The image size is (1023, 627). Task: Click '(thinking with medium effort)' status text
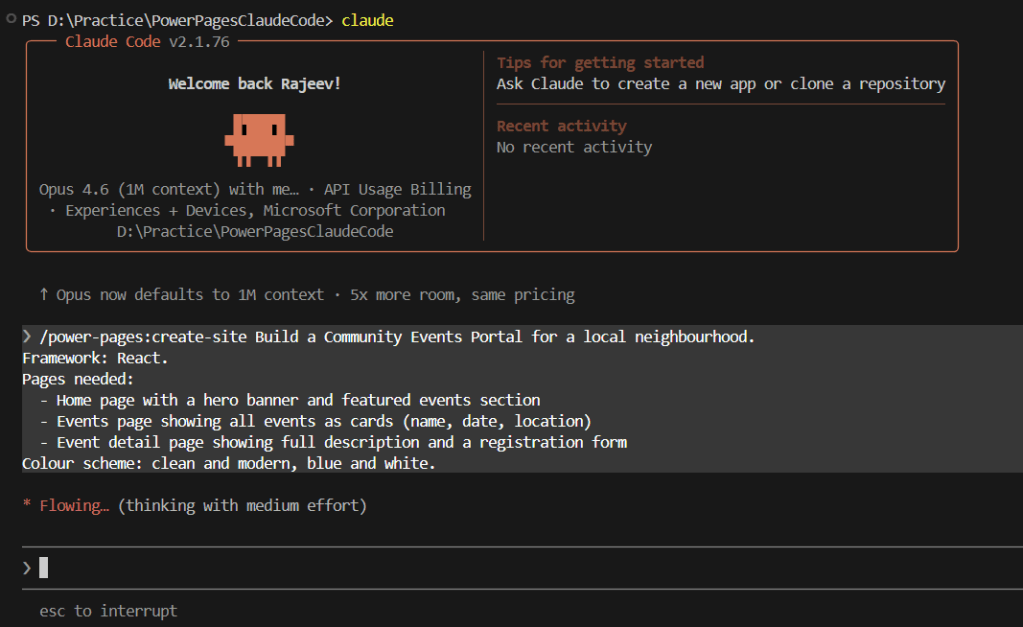coord(242,506)
